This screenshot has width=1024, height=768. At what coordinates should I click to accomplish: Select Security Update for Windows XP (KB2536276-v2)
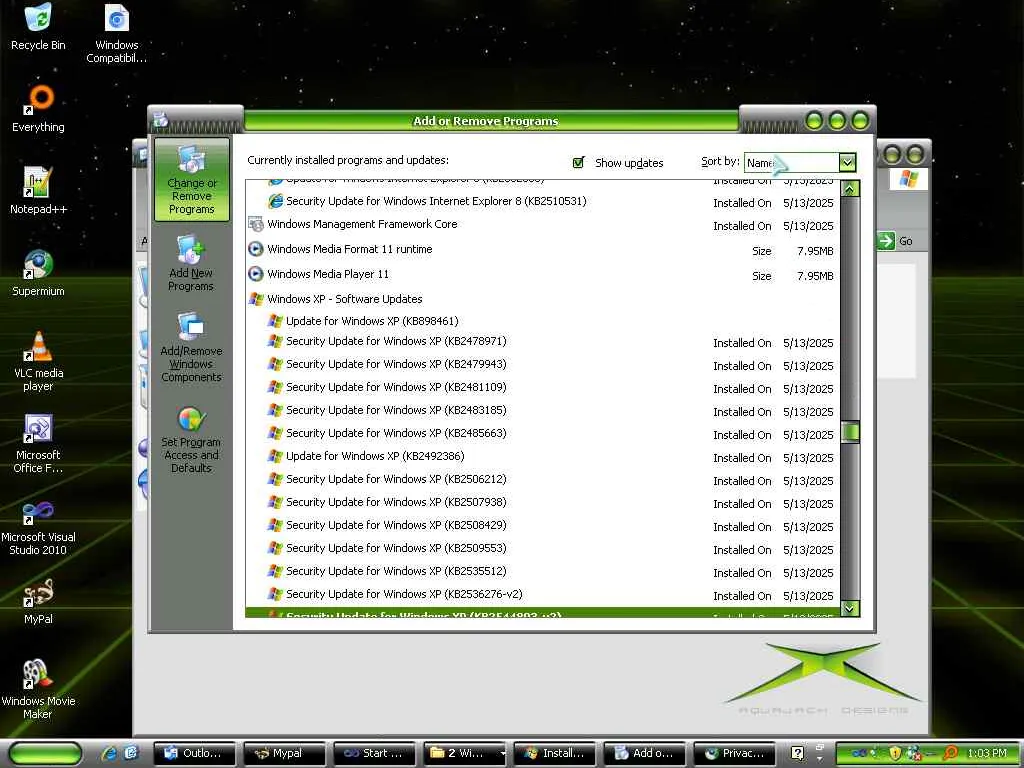coord(404,594)
